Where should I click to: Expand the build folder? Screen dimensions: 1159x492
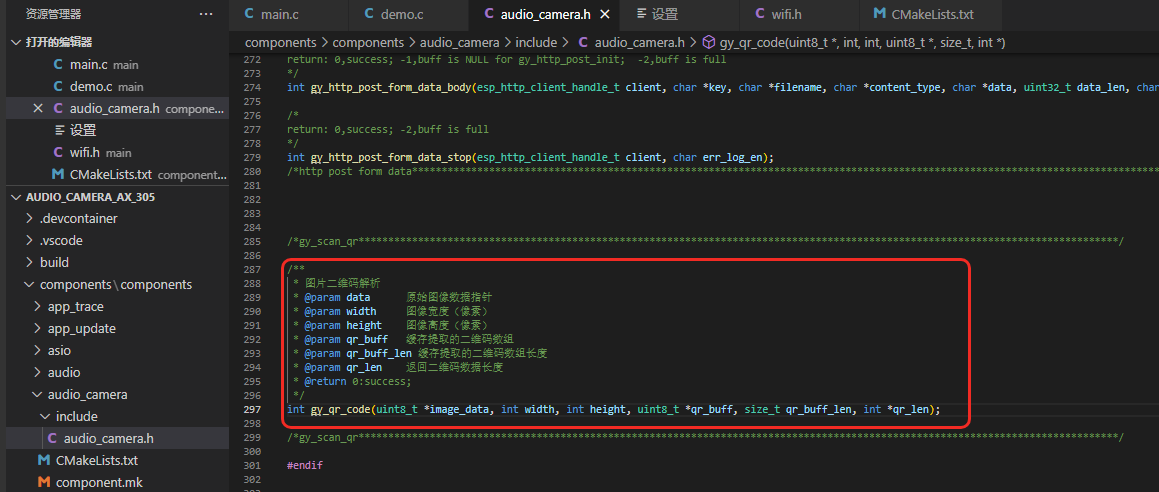pos(30,262)
